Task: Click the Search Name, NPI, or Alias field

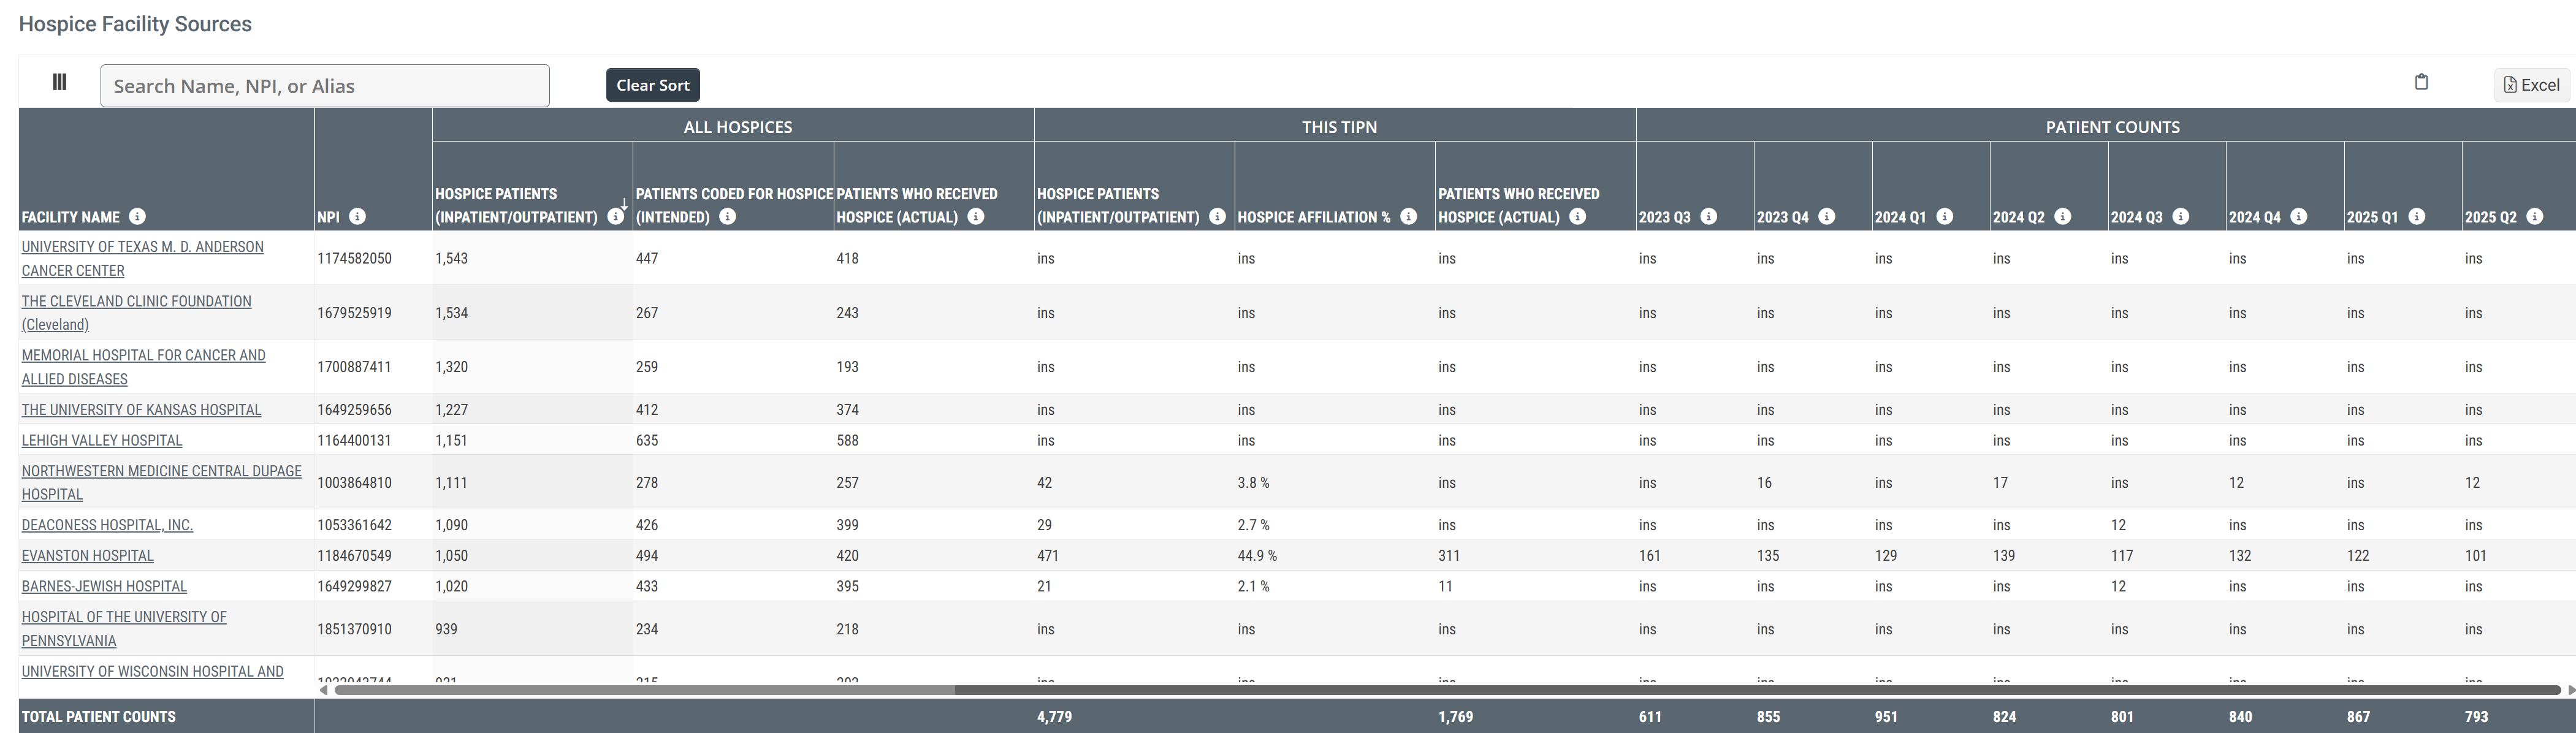Action: coord(324,86)
